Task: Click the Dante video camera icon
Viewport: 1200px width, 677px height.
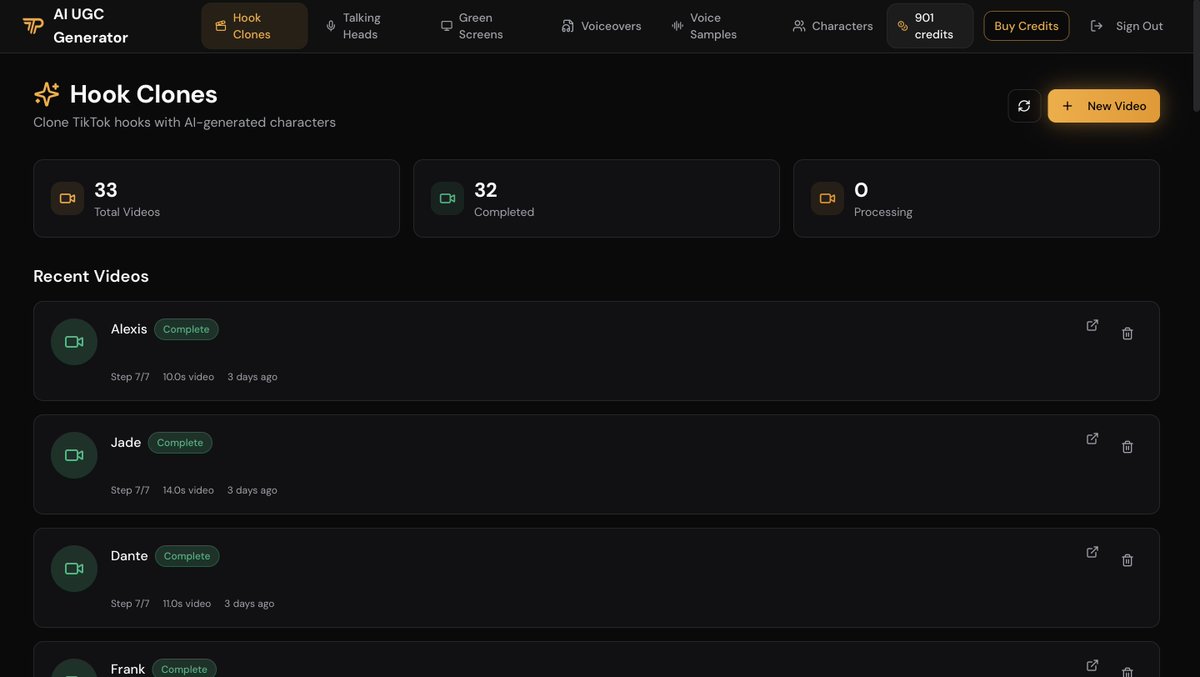Action: click(x=74, y=568)
